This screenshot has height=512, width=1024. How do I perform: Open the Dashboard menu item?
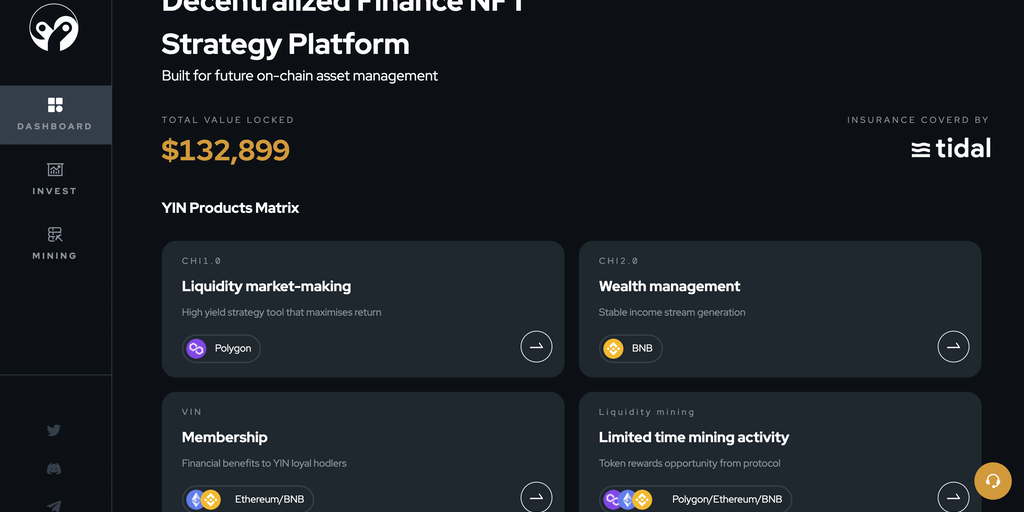pyautogui.click(x=55, y=115)
